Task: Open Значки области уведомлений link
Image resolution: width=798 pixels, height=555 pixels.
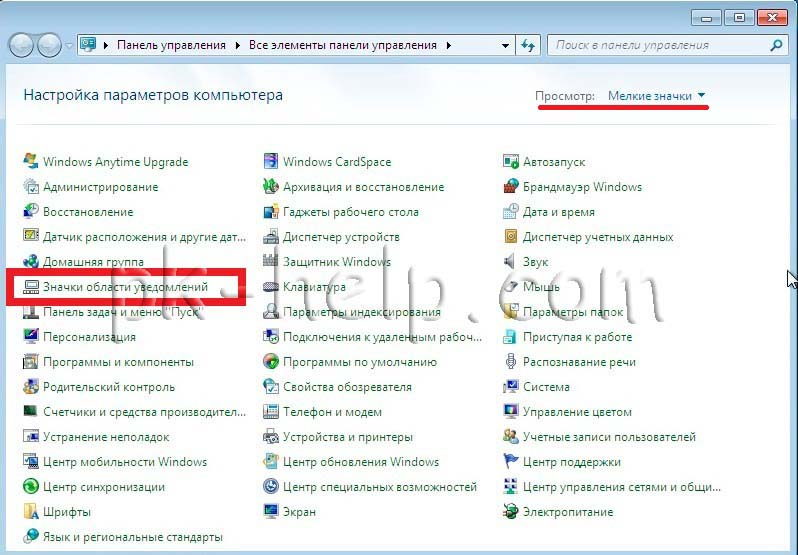Action: (125, 286)
